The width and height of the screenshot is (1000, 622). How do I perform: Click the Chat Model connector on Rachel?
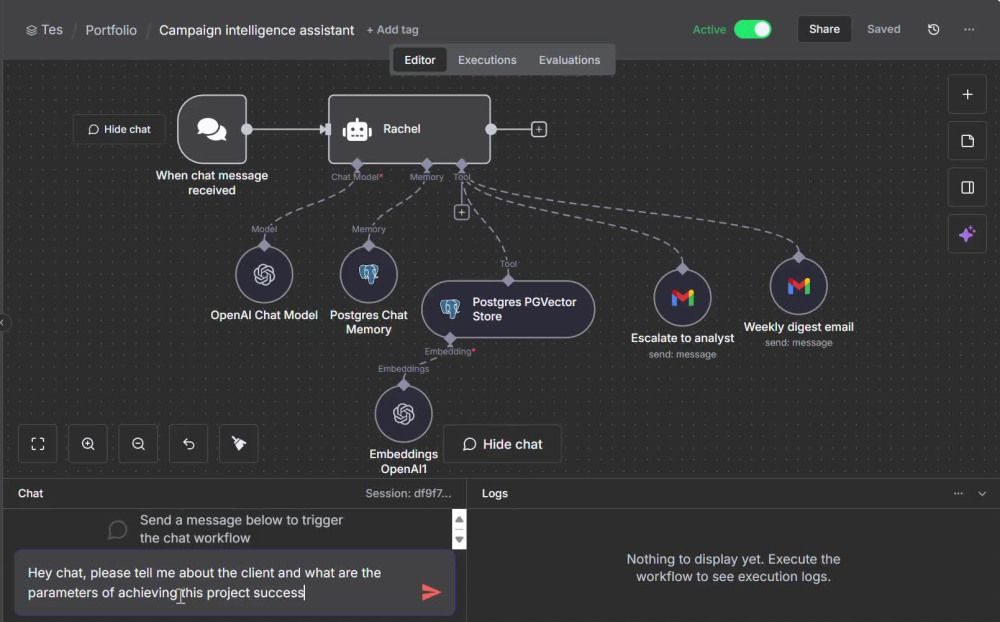357,165
